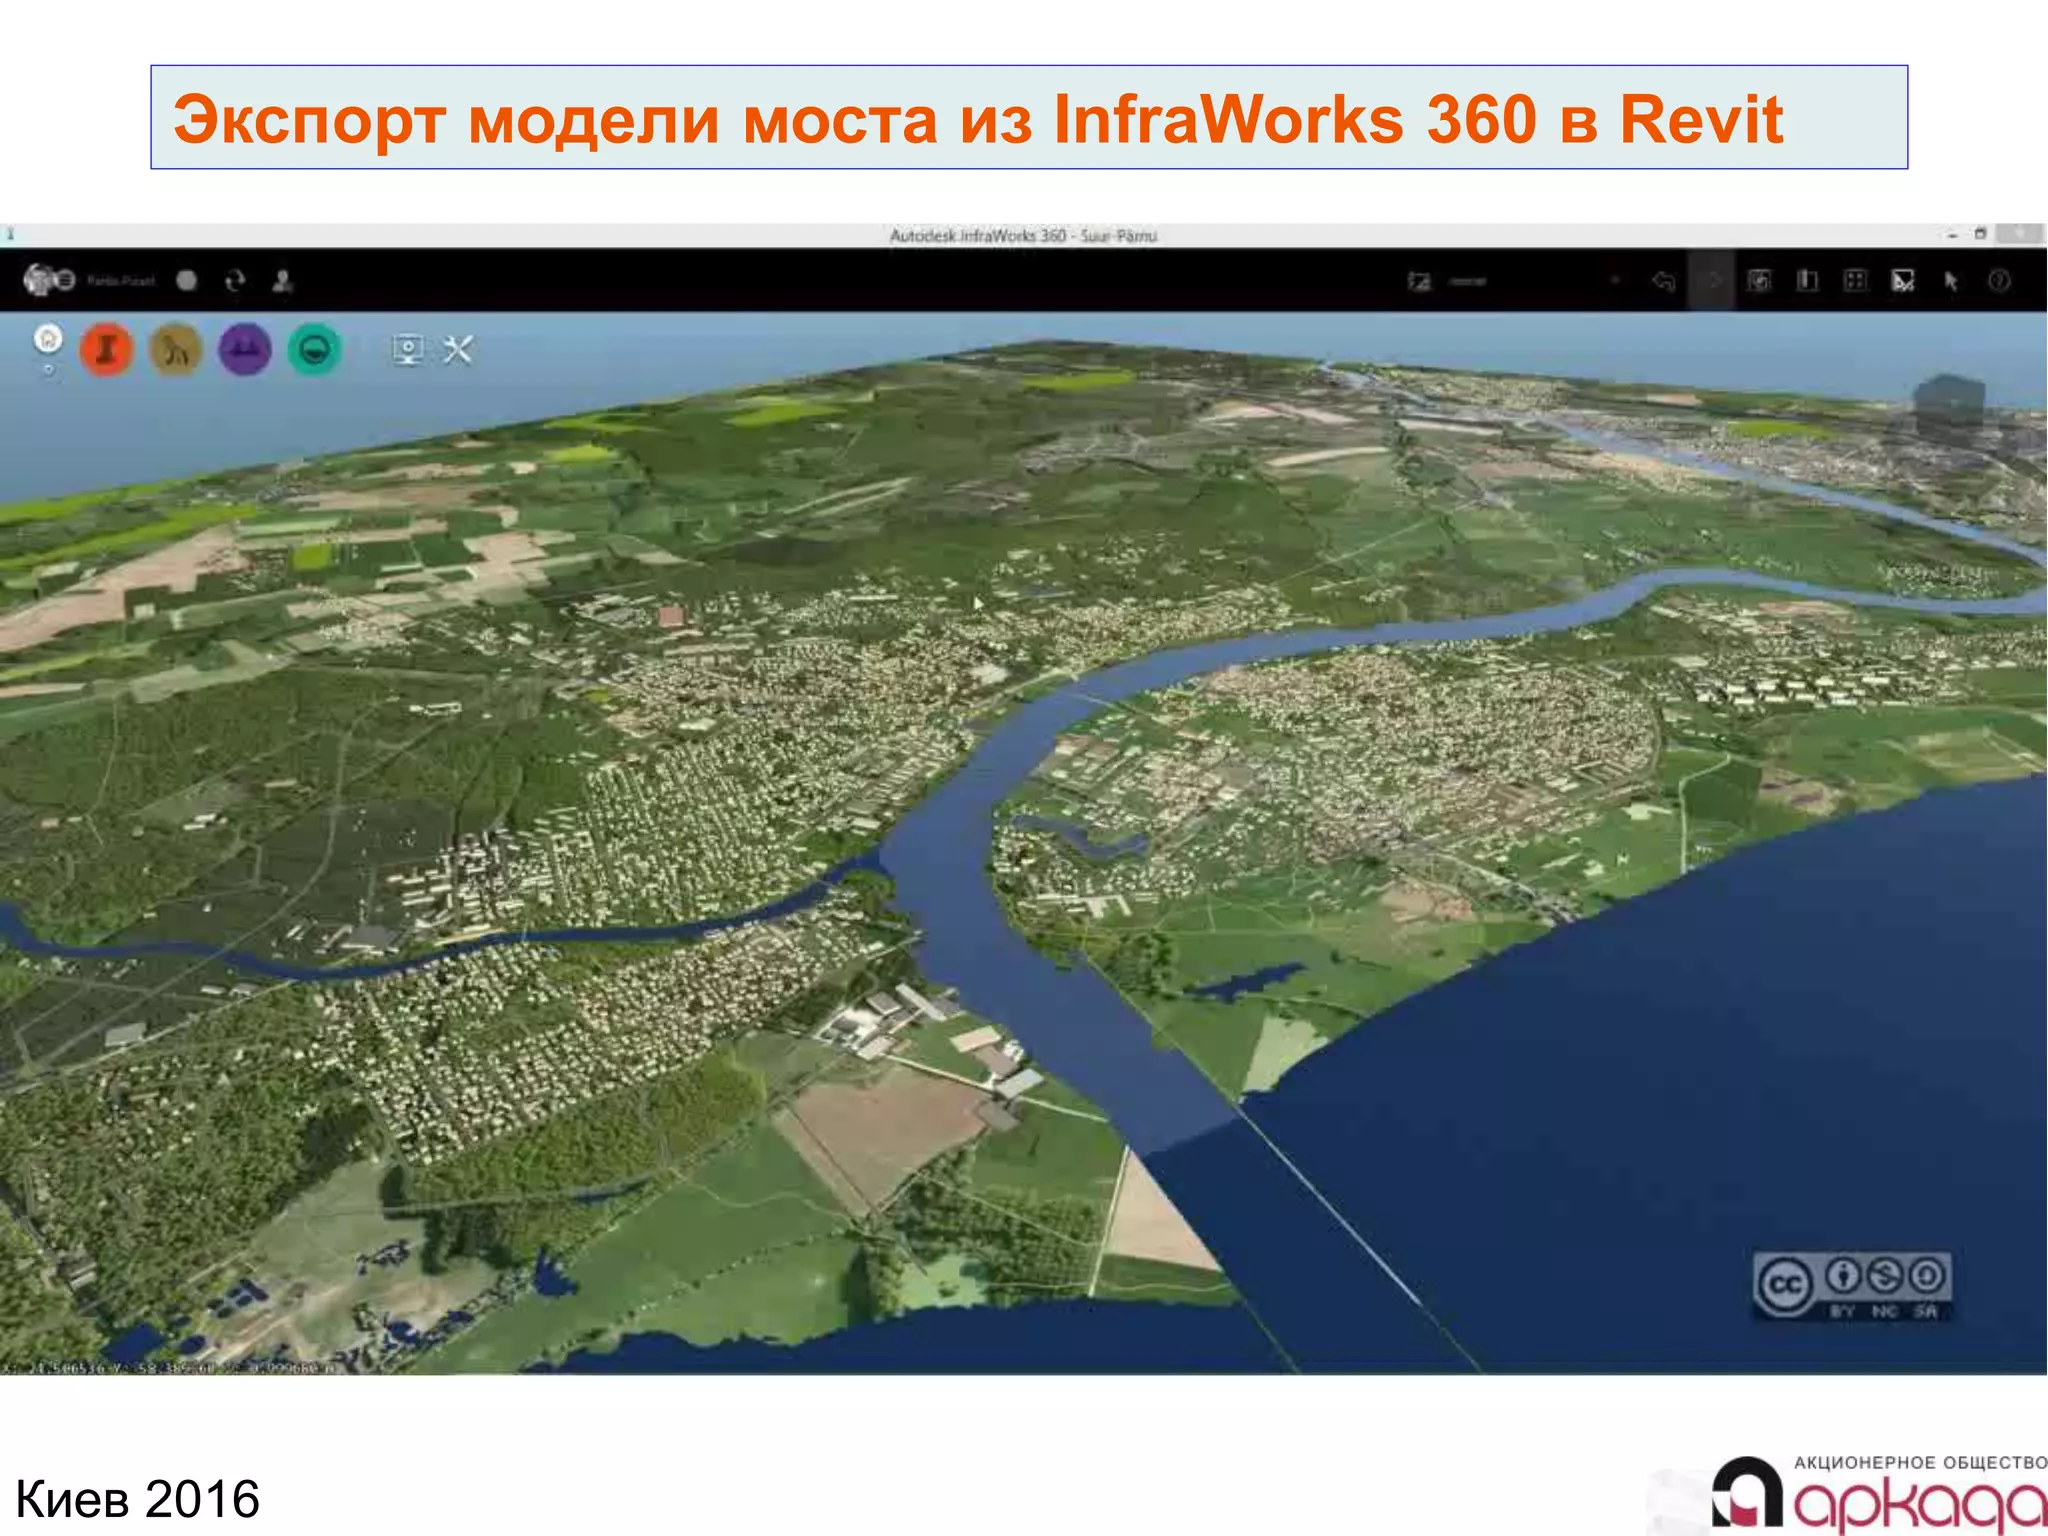Open the tan road design tool circle
The height and width of the screenshot is (1536, 2048).
[x=176, y=349]
